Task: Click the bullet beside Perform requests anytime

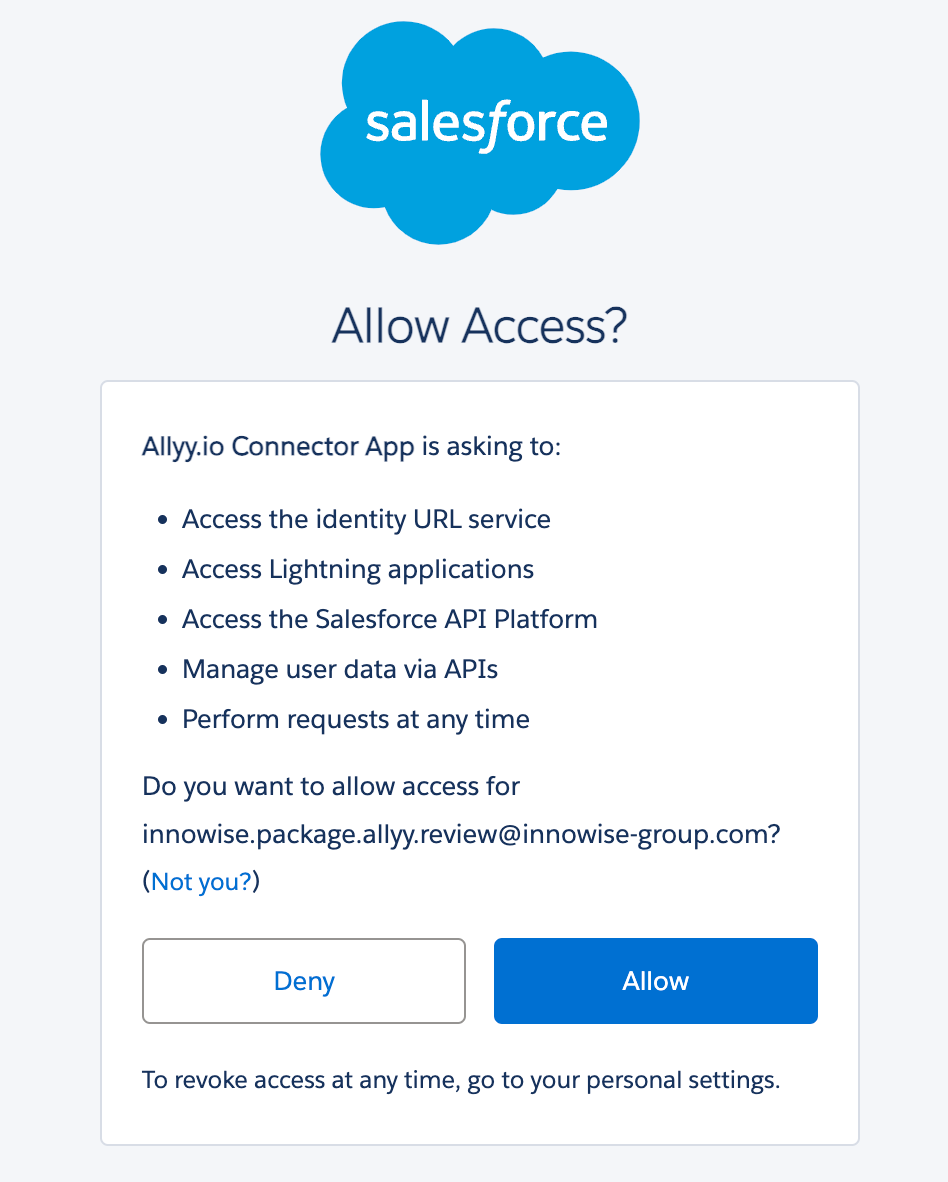Action: pyautogui.click(x=161, y=720)
